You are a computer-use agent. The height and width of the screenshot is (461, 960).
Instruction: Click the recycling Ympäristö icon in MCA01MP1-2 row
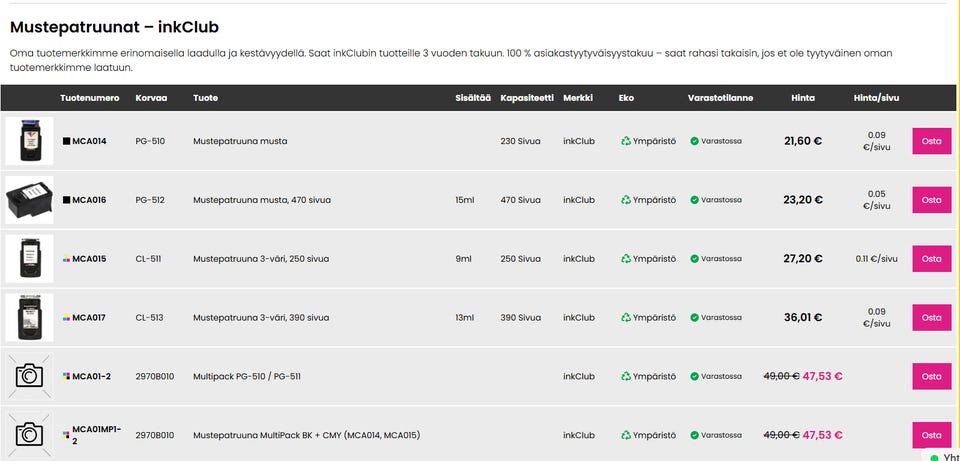coord(626,435)
